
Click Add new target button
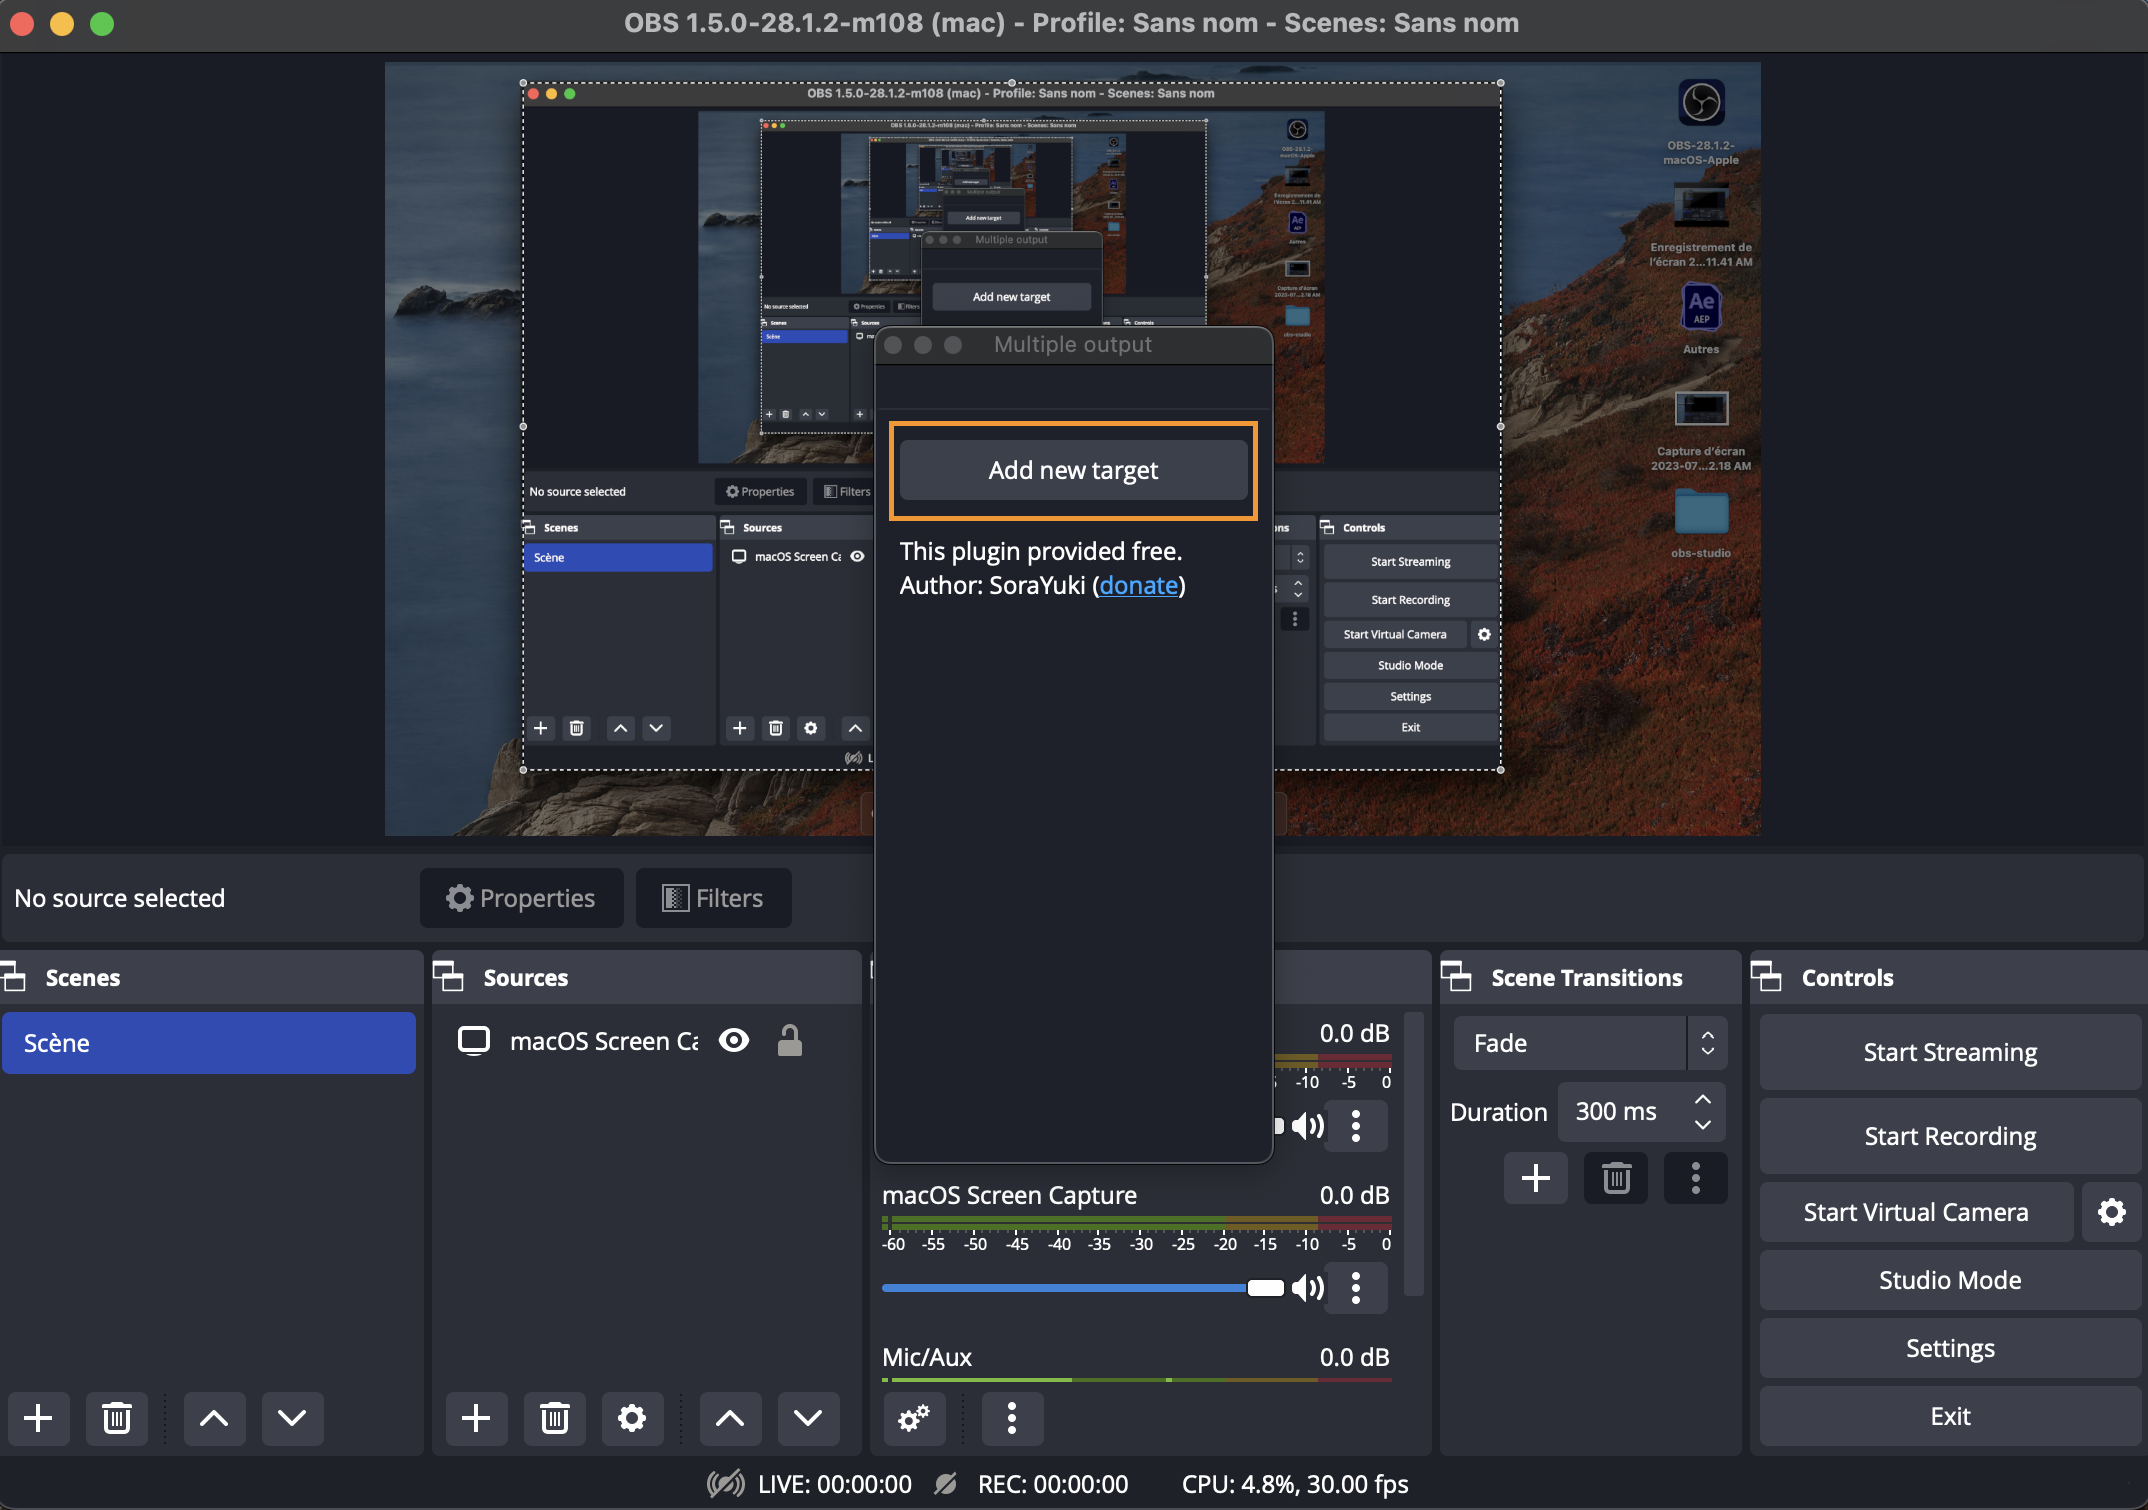(1073, 470)
